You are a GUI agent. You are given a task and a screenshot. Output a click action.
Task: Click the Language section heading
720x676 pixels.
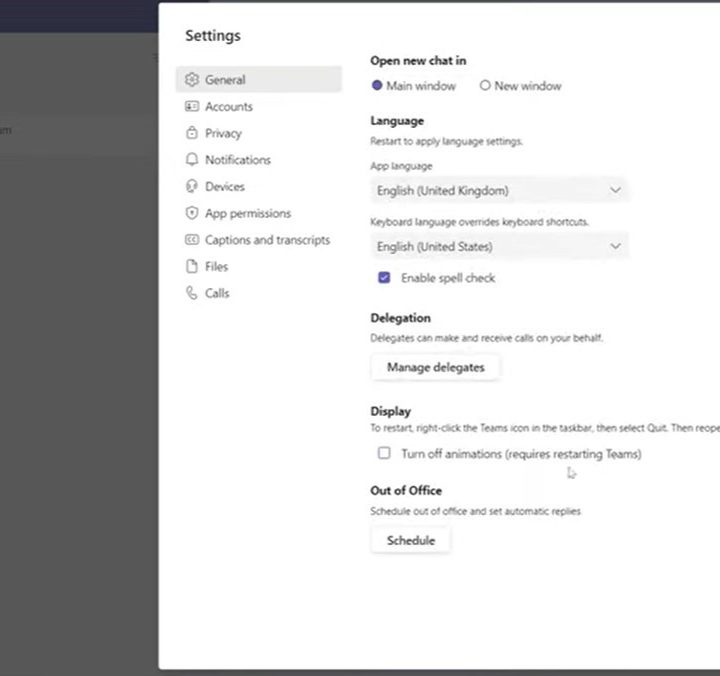point(397,121)
